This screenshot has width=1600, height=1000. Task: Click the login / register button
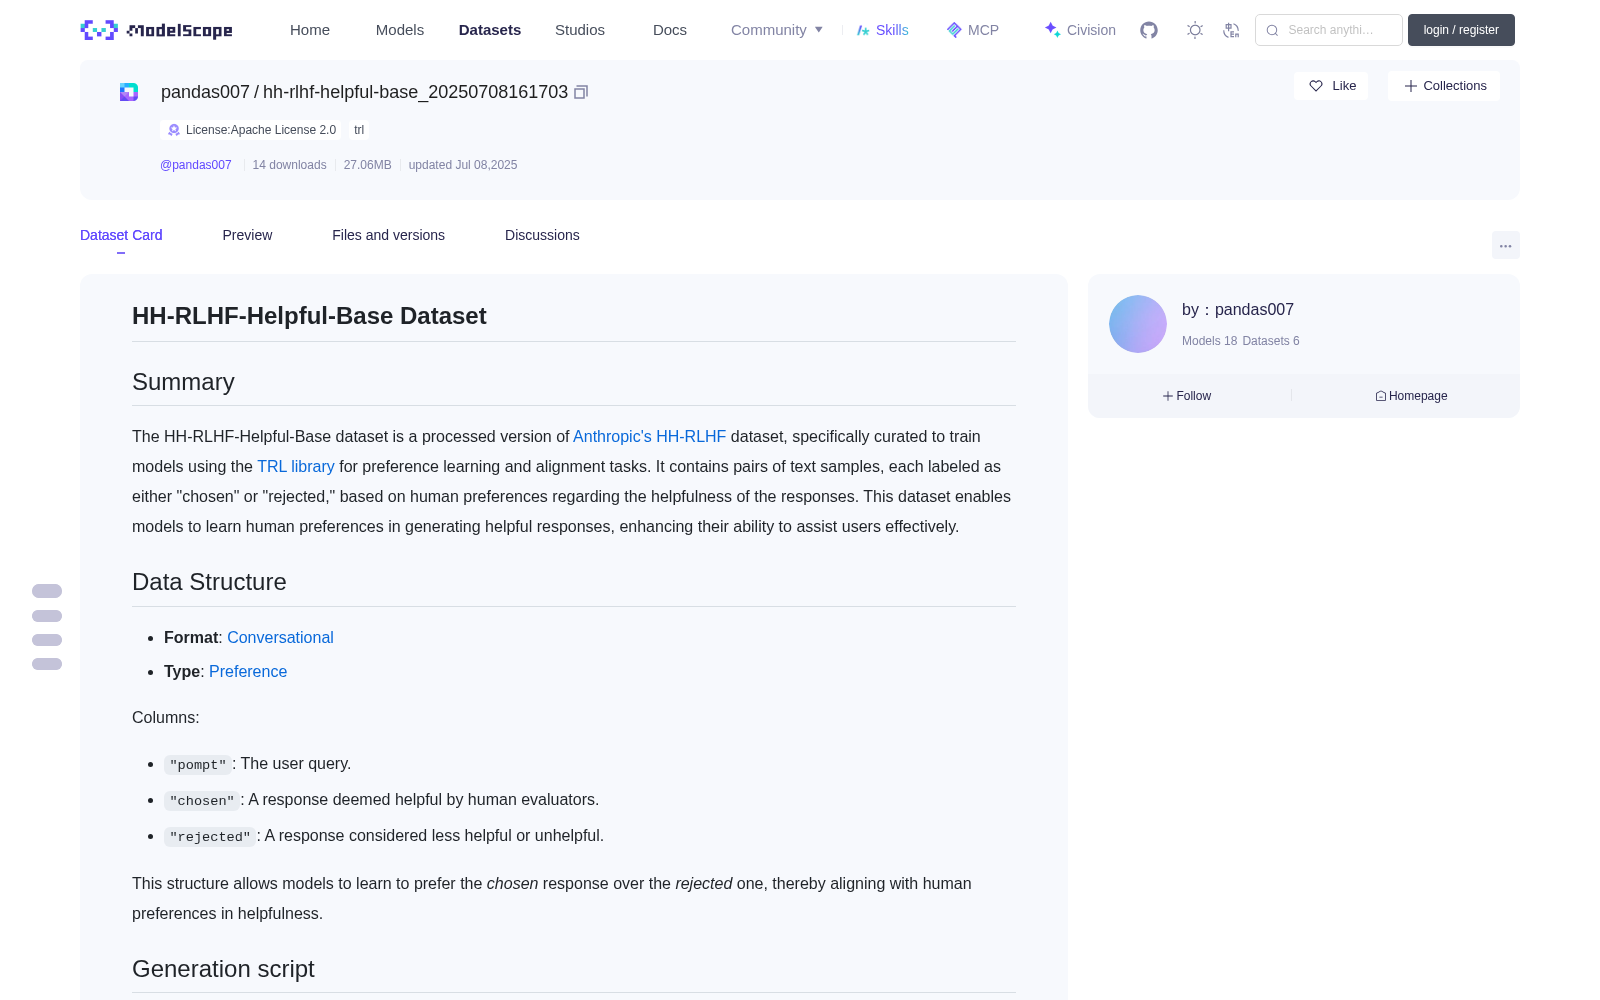point(1461,30)
